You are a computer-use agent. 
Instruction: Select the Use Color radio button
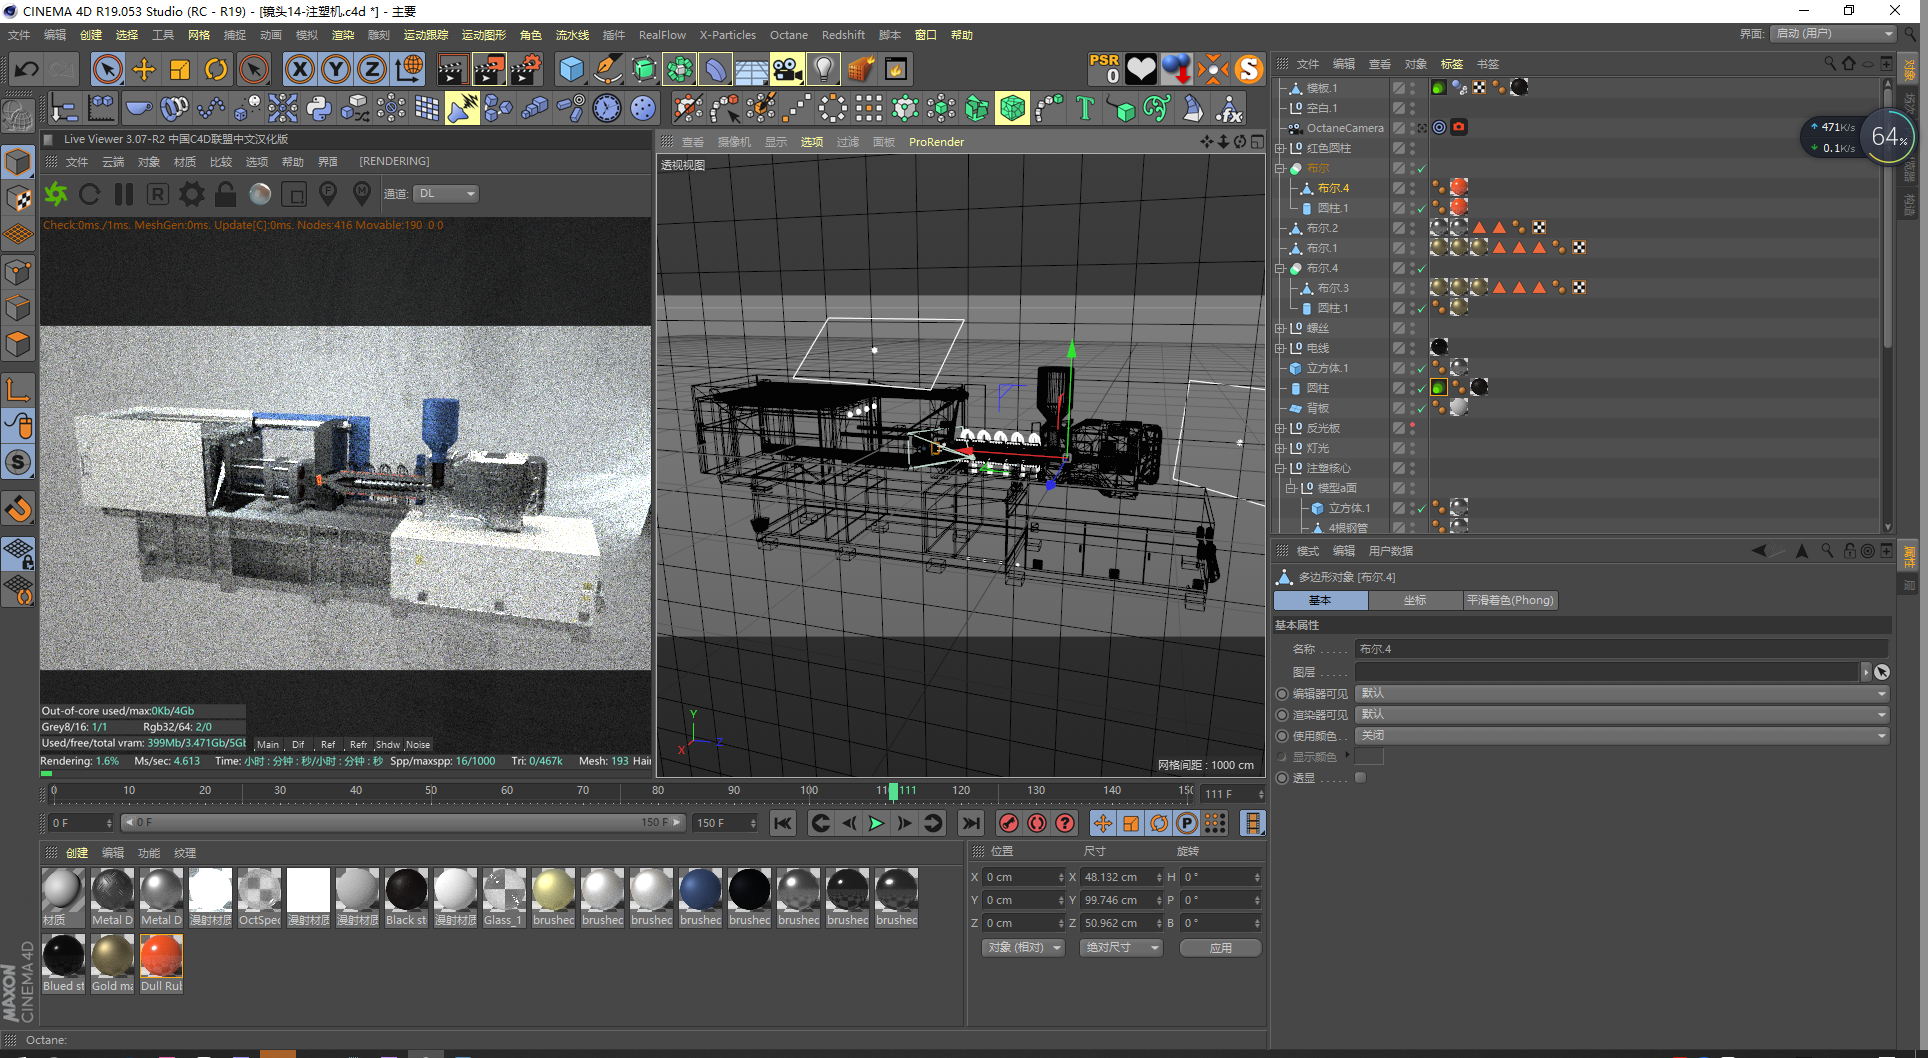1282,735
